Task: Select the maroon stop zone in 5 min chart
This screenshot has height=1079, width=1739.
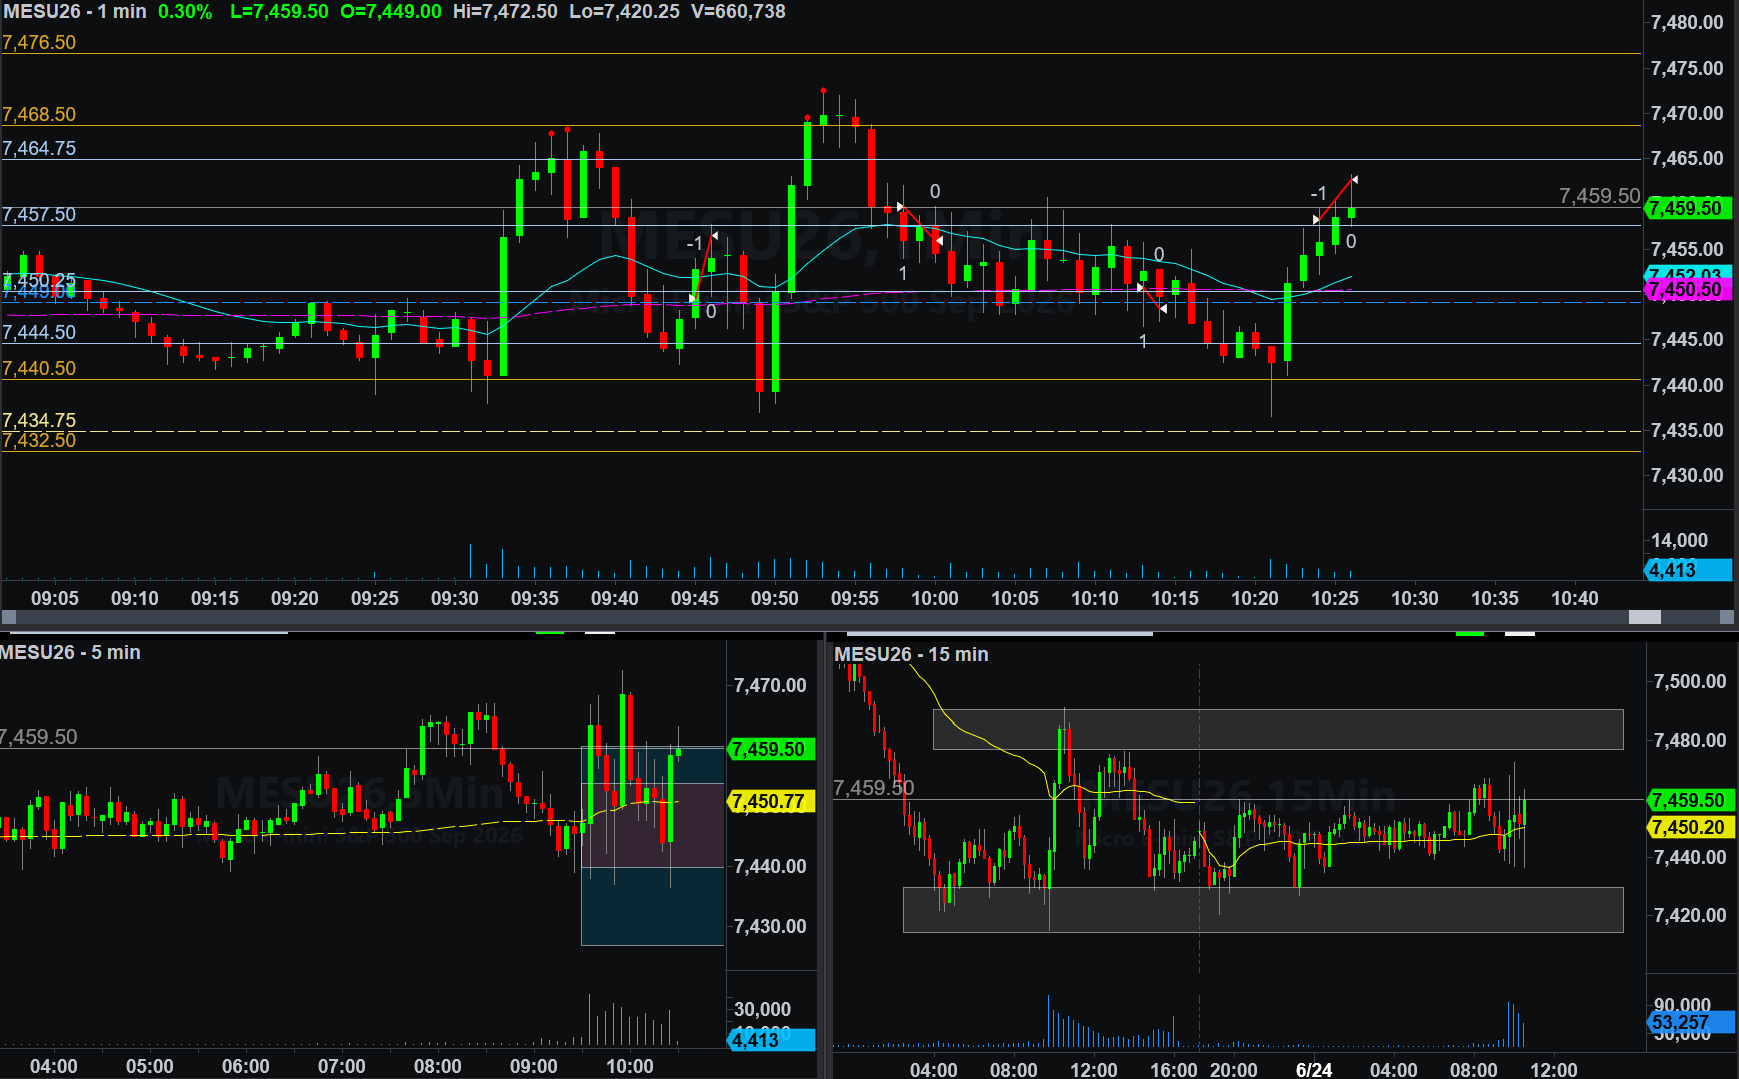Action: pyautogui.click(x=652, y=825)
